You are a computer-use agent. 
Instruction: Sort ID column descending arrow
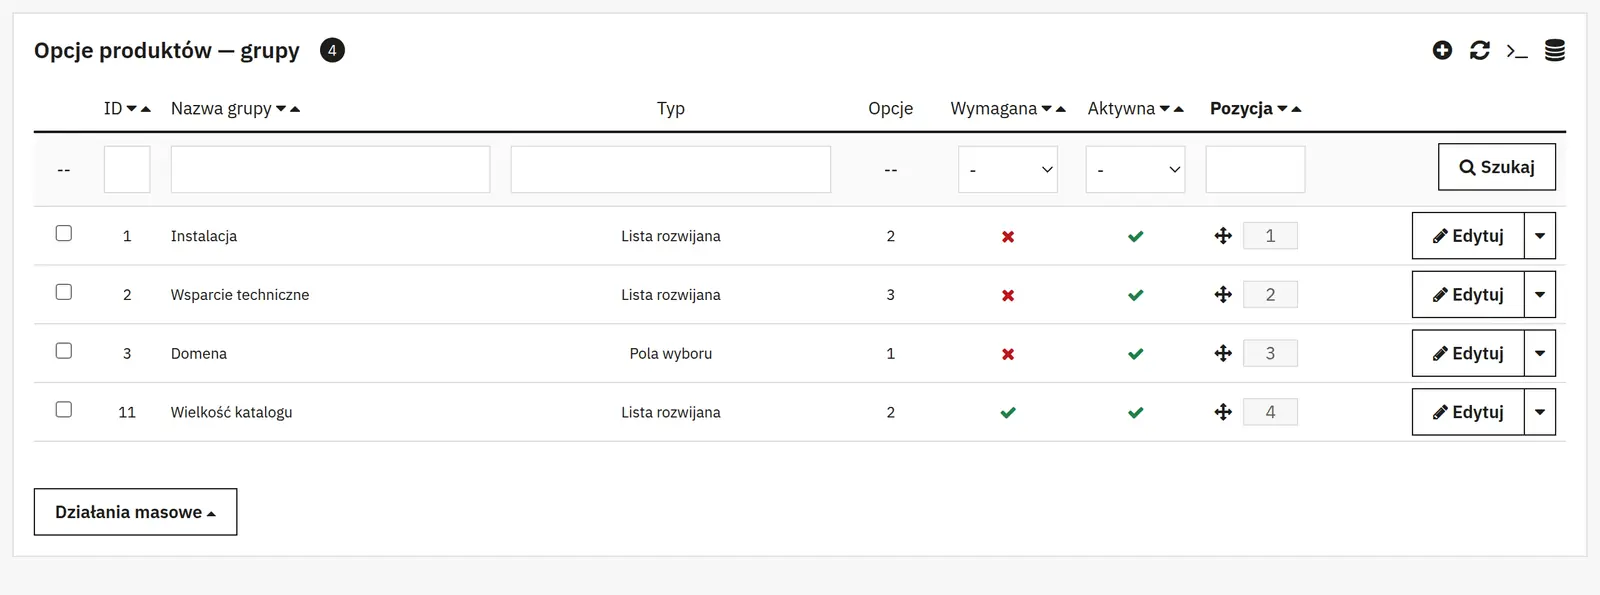132,109
